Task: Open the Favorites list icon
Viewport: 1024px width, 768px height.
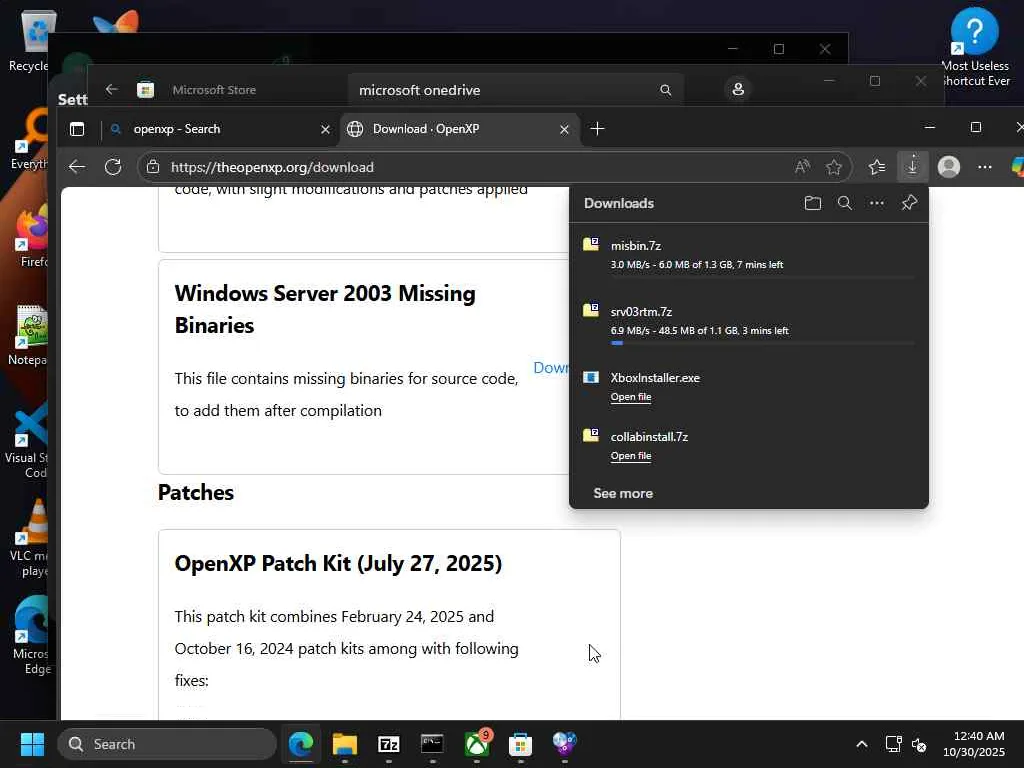Action: (877, 167)
